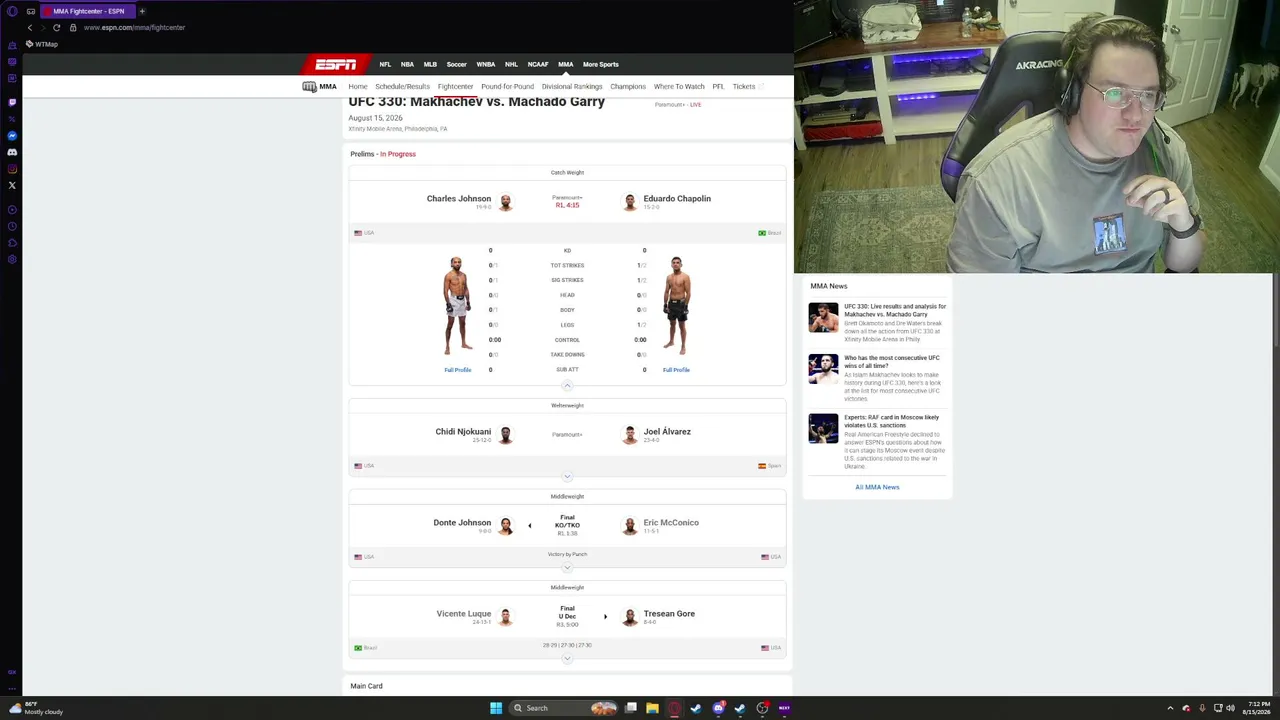Screen dimensions: 1280x720
Task: Read RAF card in Moscow article
Action: click(x=892, y=421)
